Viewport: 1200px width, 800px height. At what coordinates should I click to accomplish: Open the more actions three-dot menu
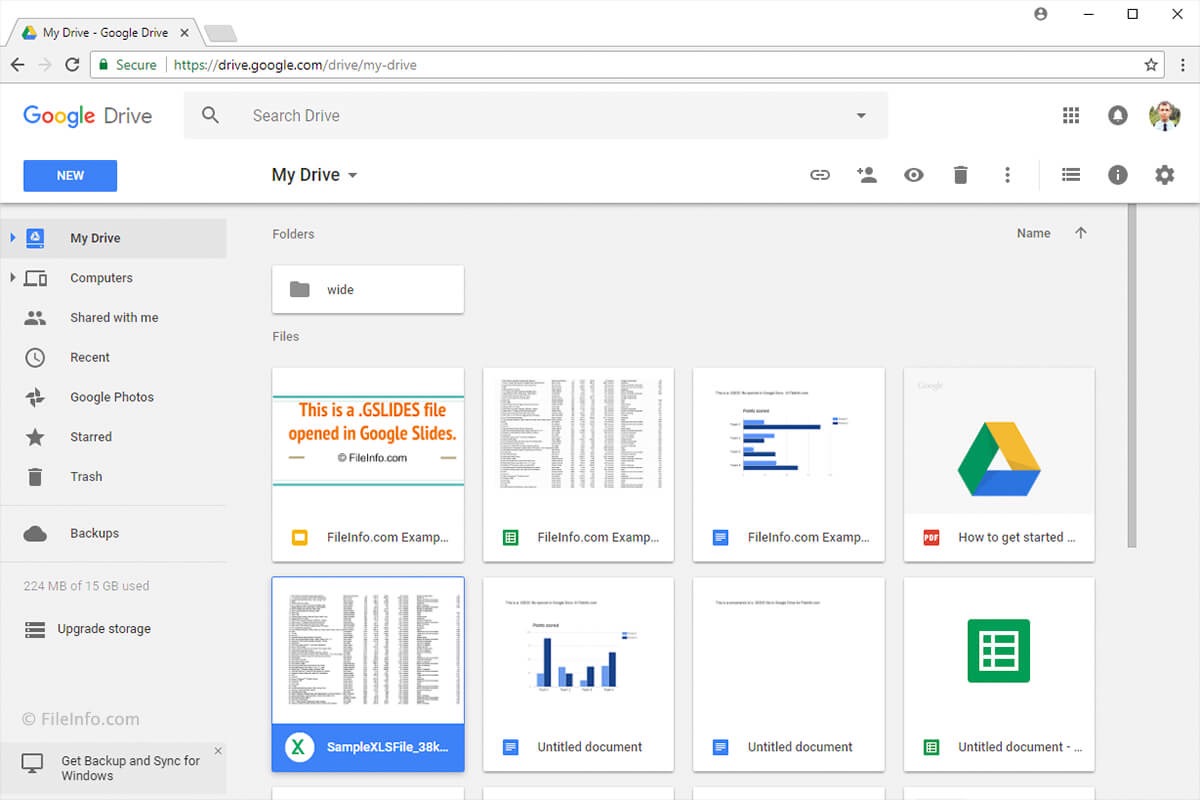click(x=1007, y=174)
